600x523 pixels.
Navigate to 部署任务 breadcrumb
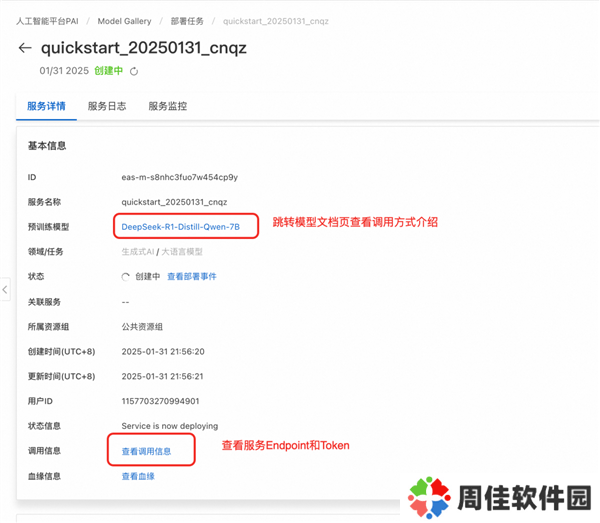click(x=187, y=21)
